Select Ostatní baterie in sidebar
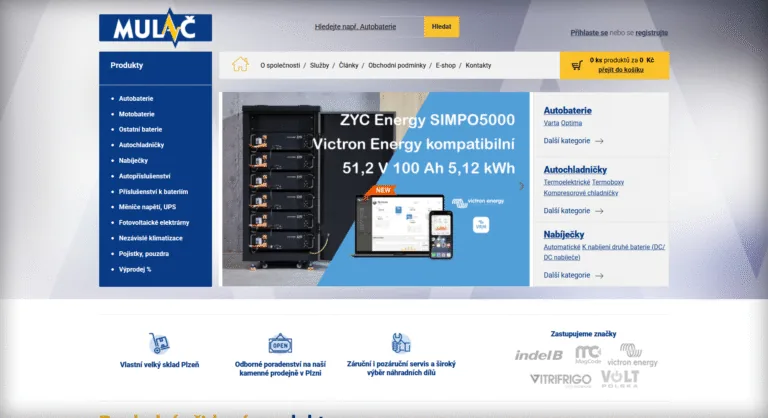The height and width of the screenshot is (418, 768). click(140, 129)
